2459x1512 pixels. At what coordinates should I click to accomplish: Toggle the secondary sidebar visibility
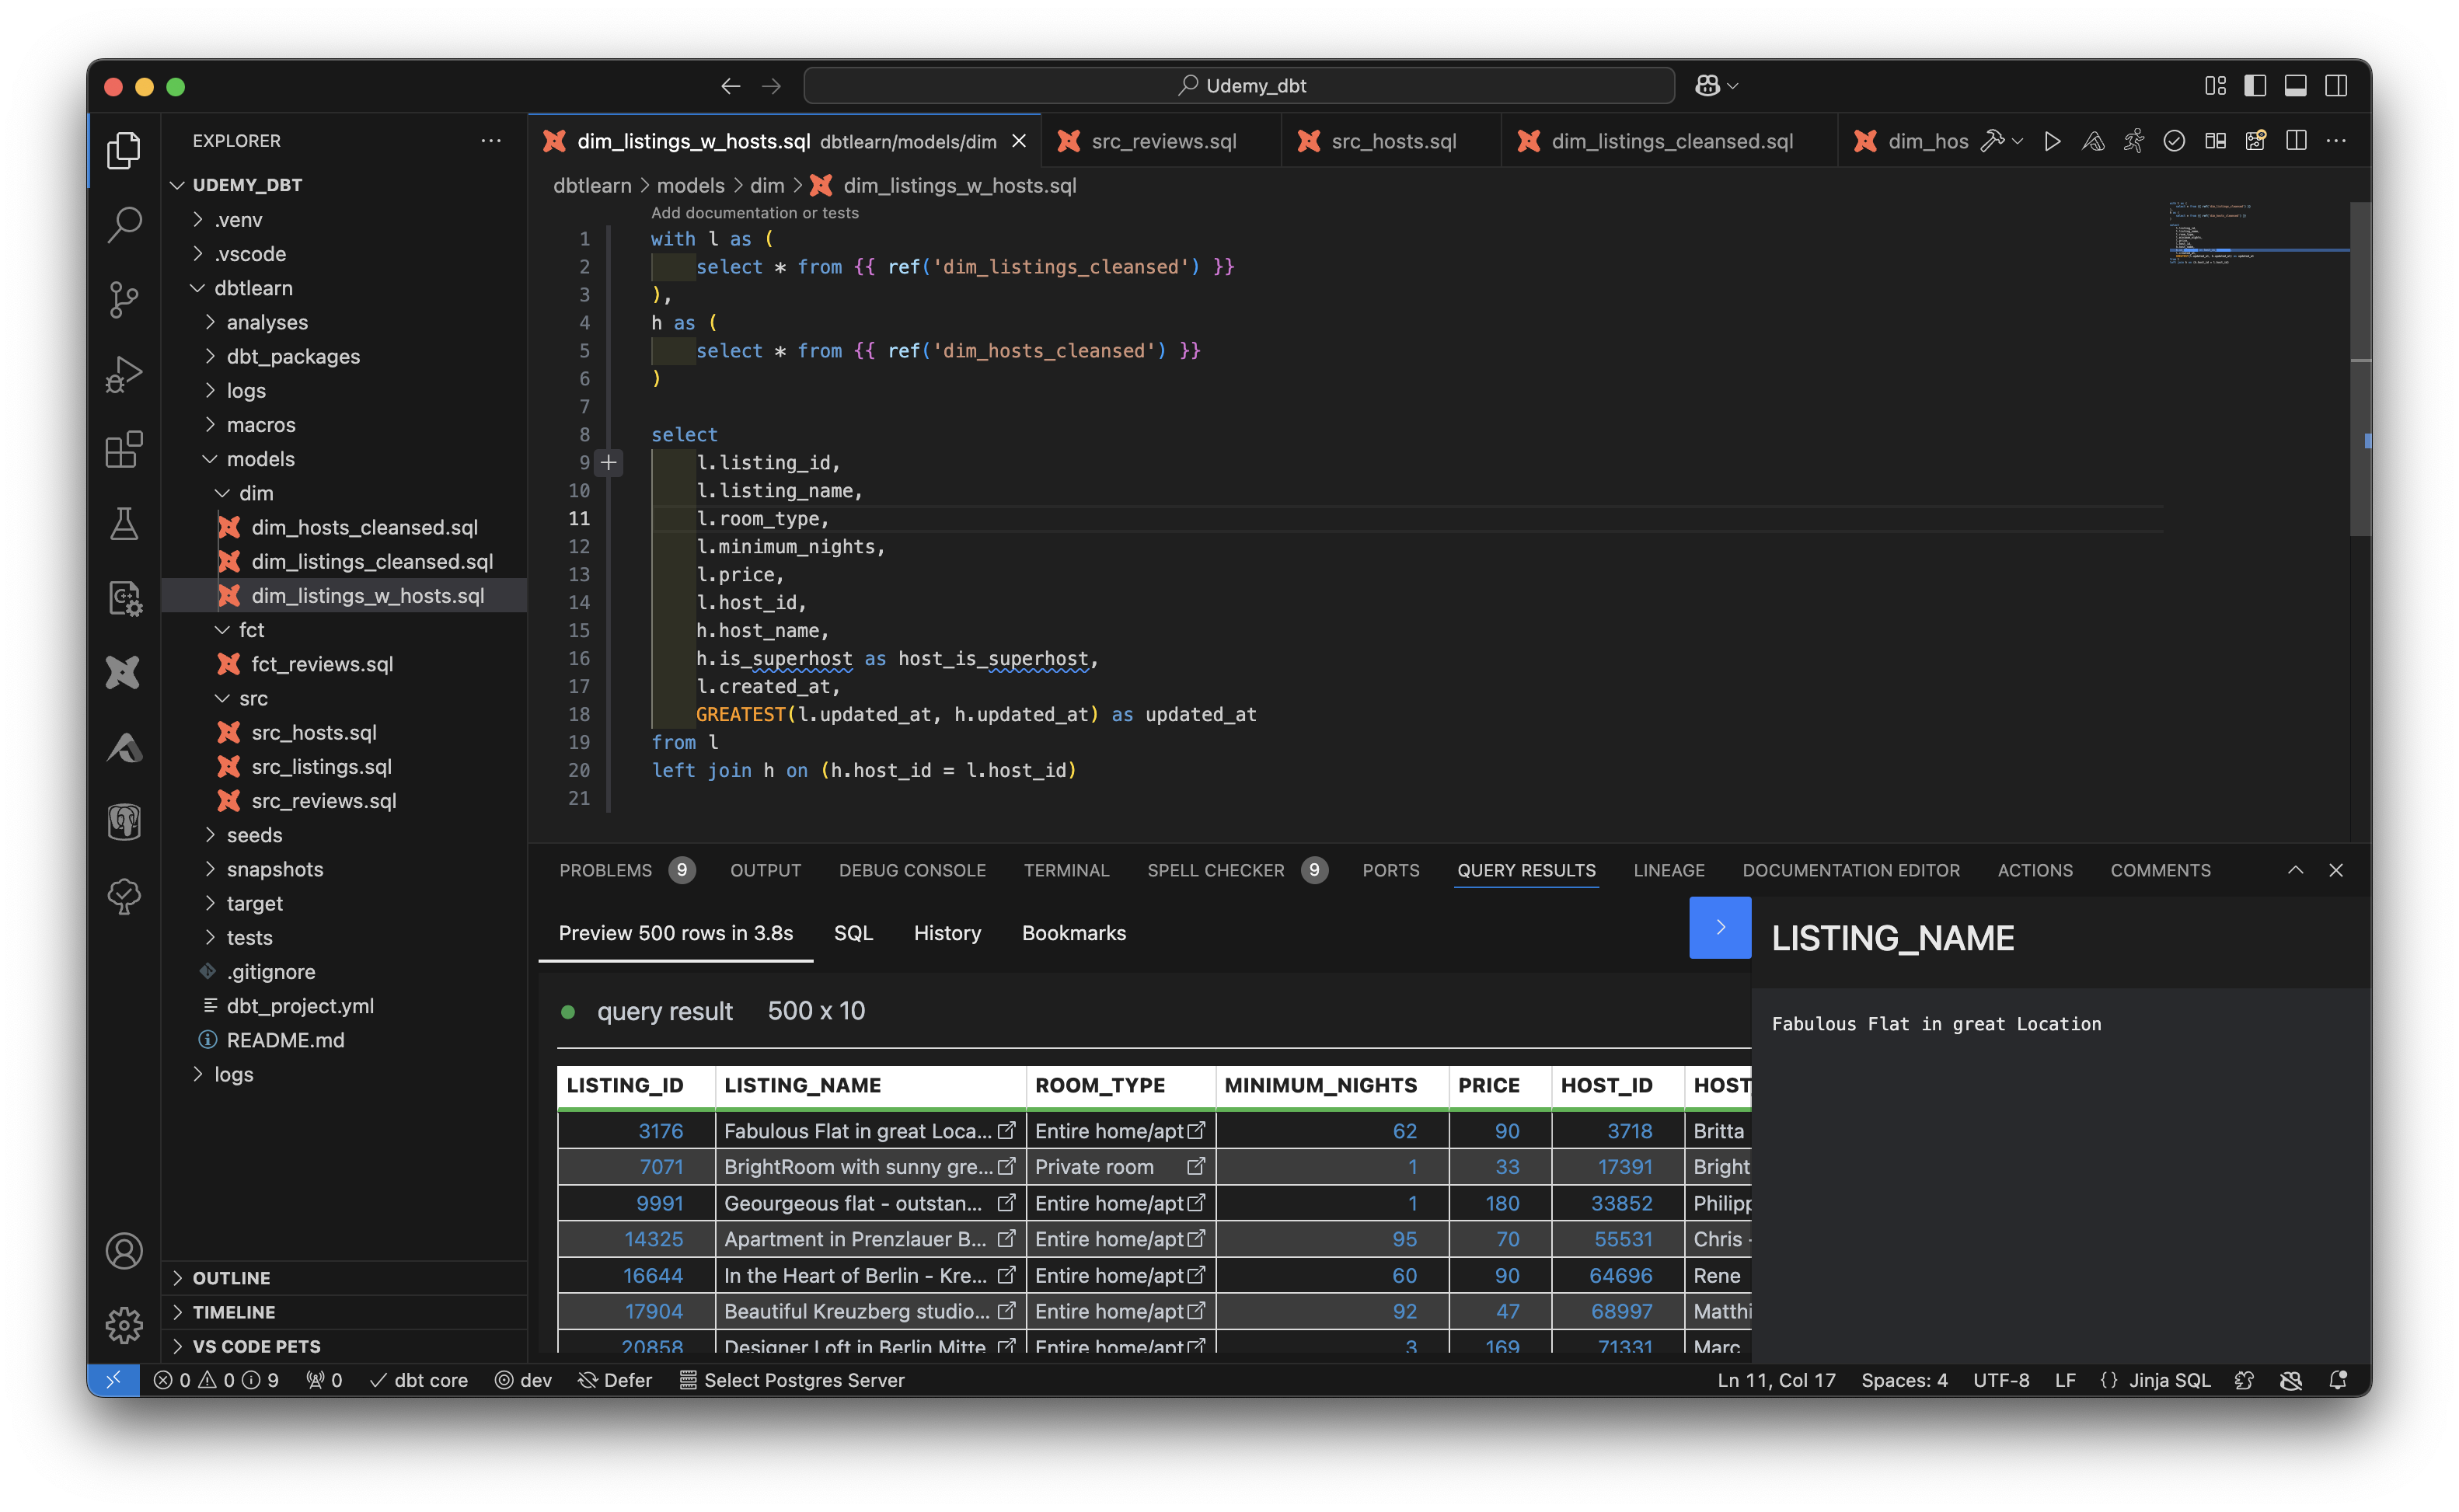(x=2336, y=86)
